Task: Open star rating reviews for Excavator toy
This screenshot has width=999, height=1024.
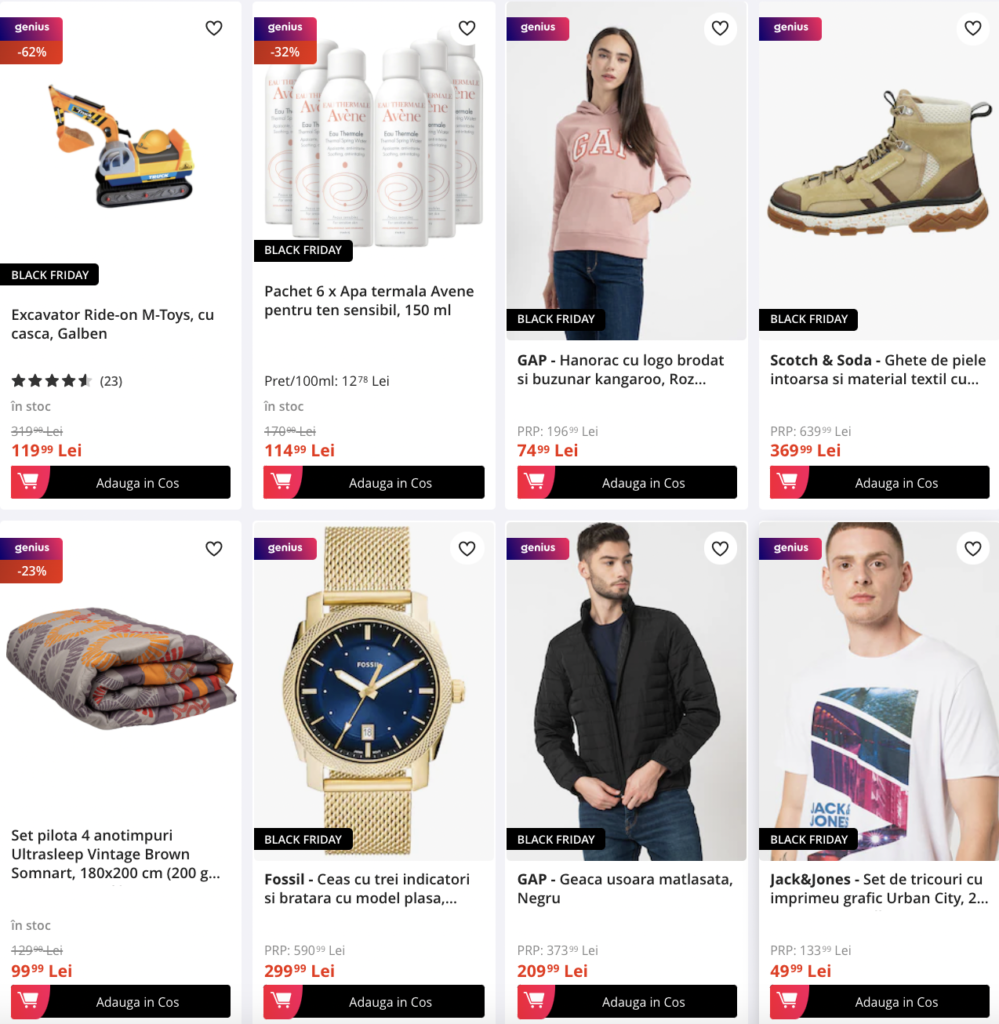Action: pos(67,381)
